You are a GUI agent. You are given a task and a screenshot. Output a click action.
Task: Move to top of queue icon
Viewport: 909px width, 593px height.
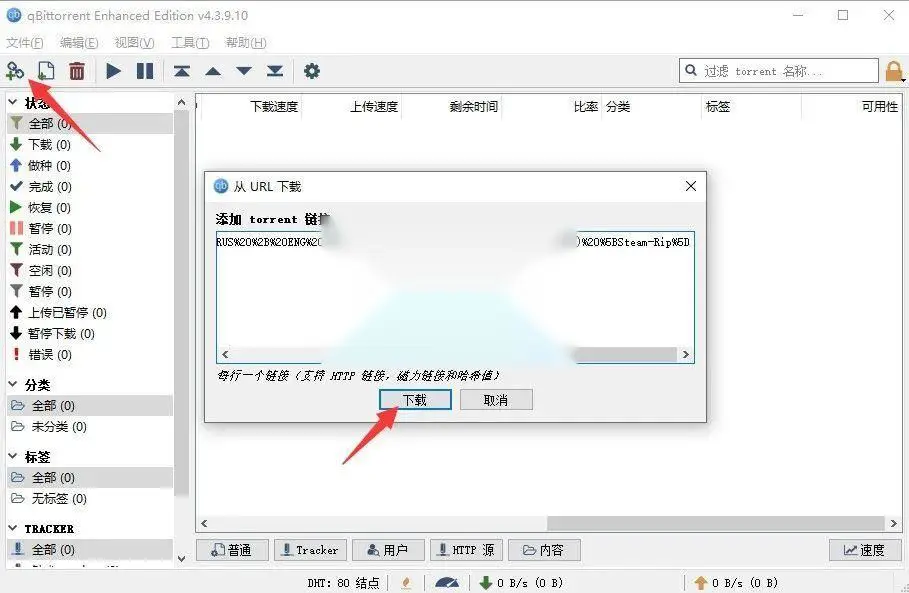[x=182, y=71]
